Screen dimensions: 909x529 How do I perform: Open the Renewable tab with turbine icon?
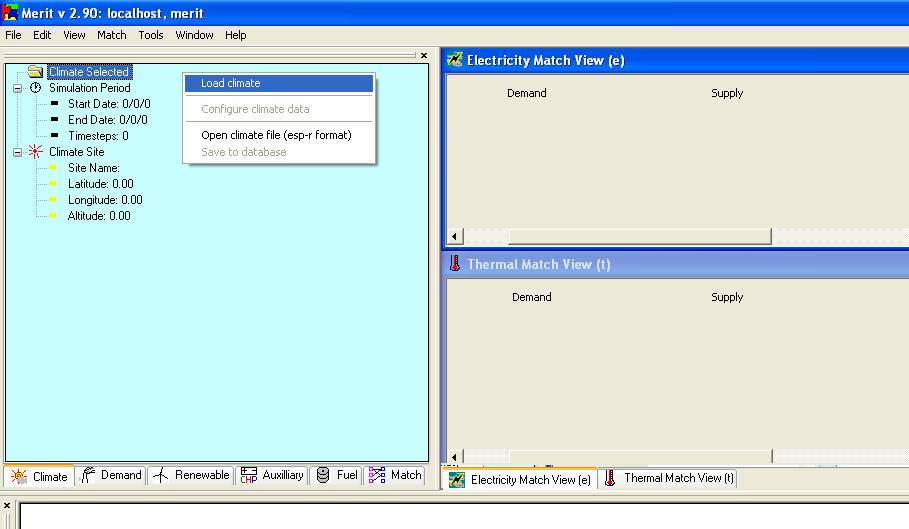[190, 476]
